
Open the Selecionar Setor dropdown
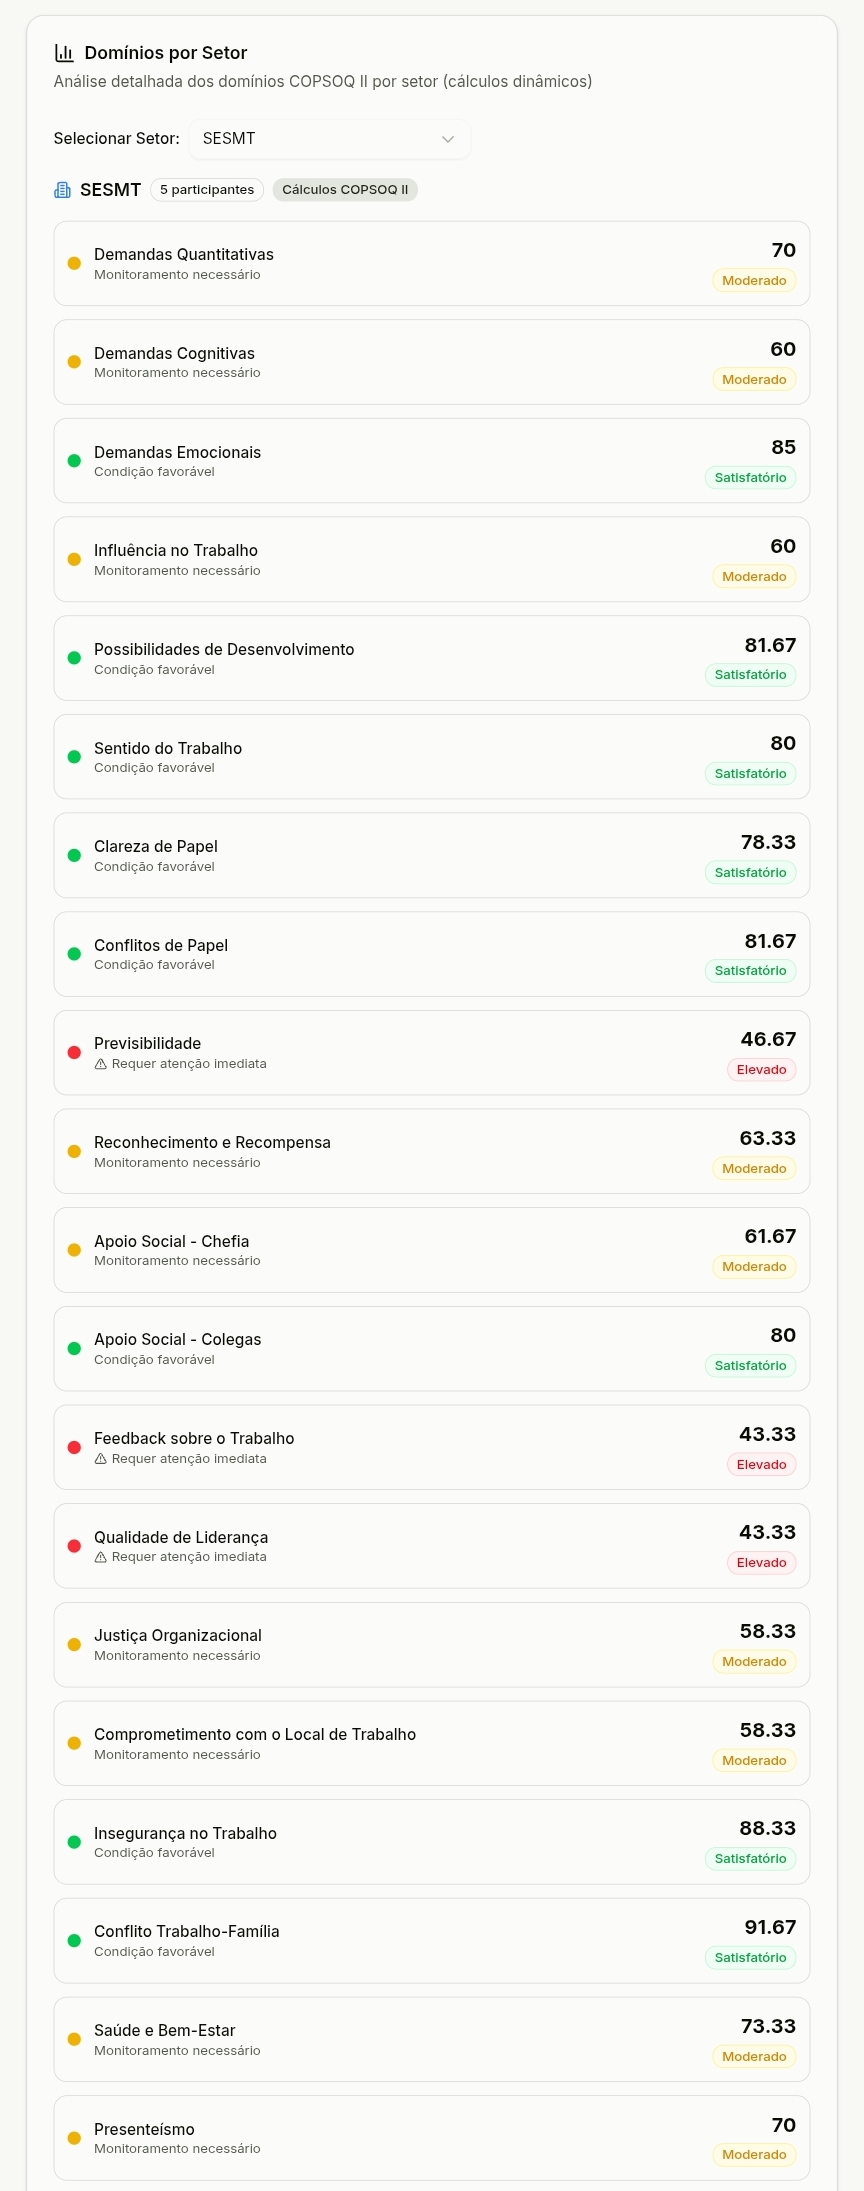click(x=329, y=139)
